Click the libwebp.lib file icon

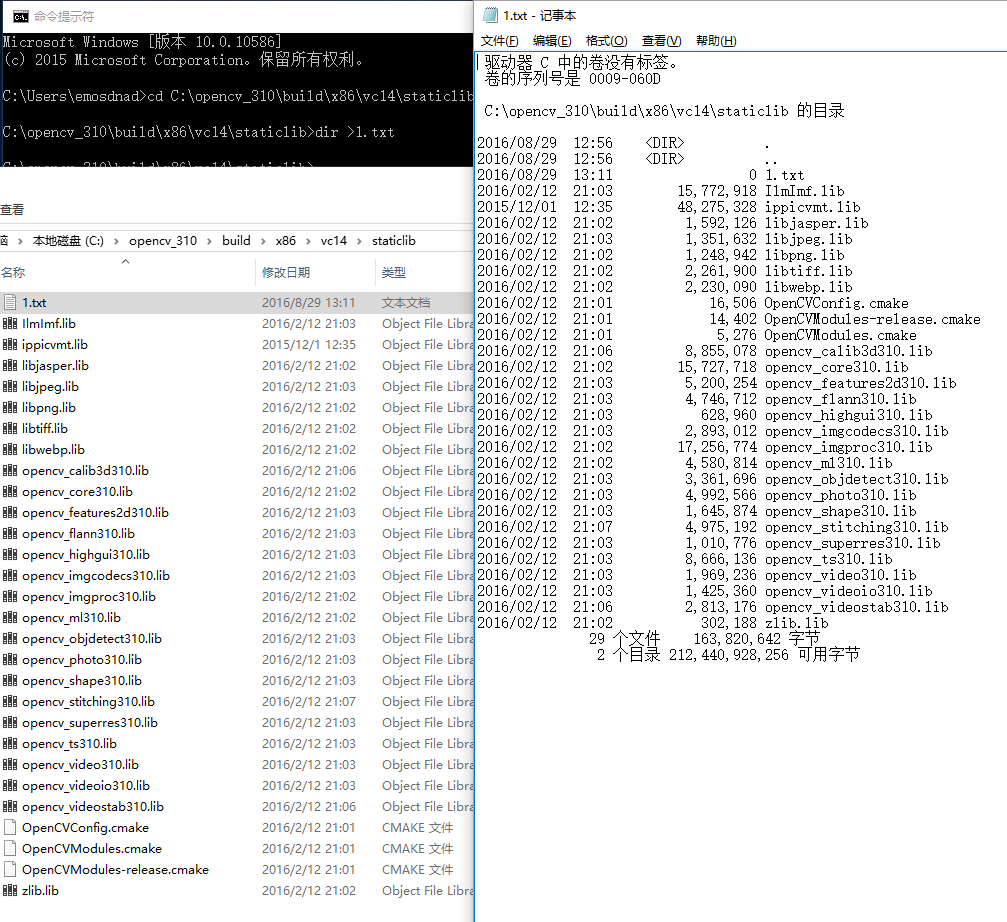point(10,449)
